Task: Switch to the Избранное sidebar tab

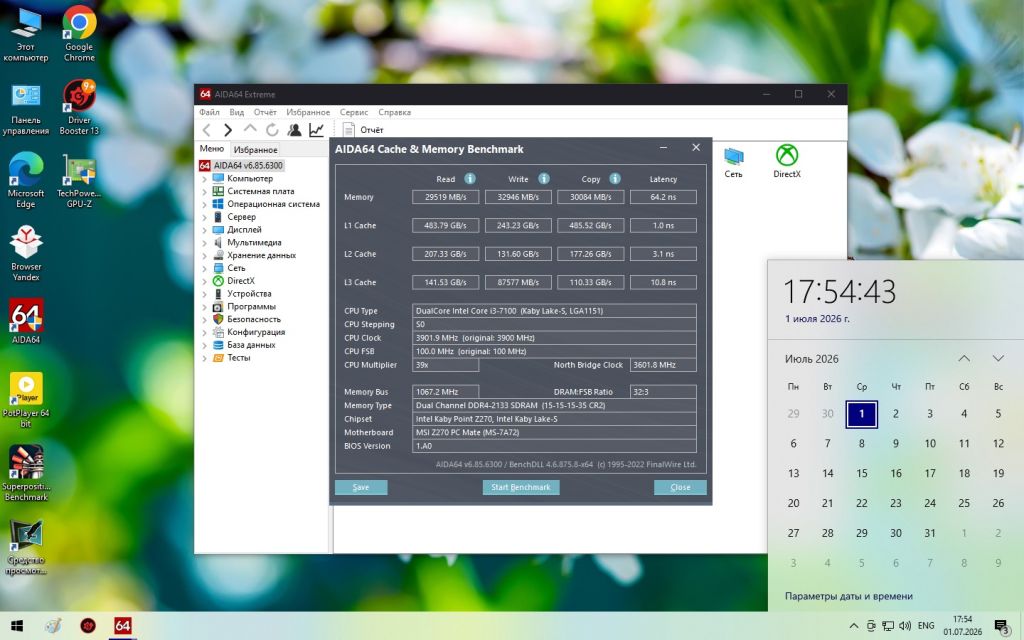Action: (x=255, y=150)
